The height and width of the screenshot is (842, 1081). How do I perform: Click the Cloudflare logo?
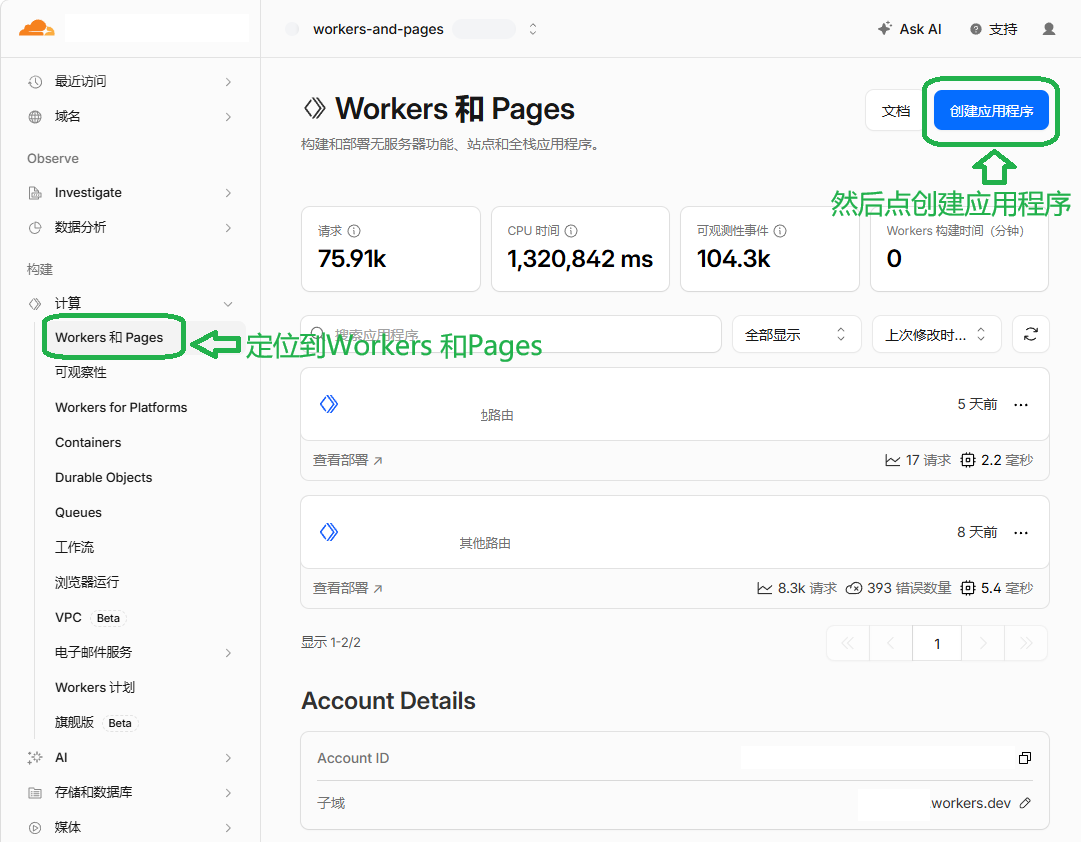coord(37,28)
